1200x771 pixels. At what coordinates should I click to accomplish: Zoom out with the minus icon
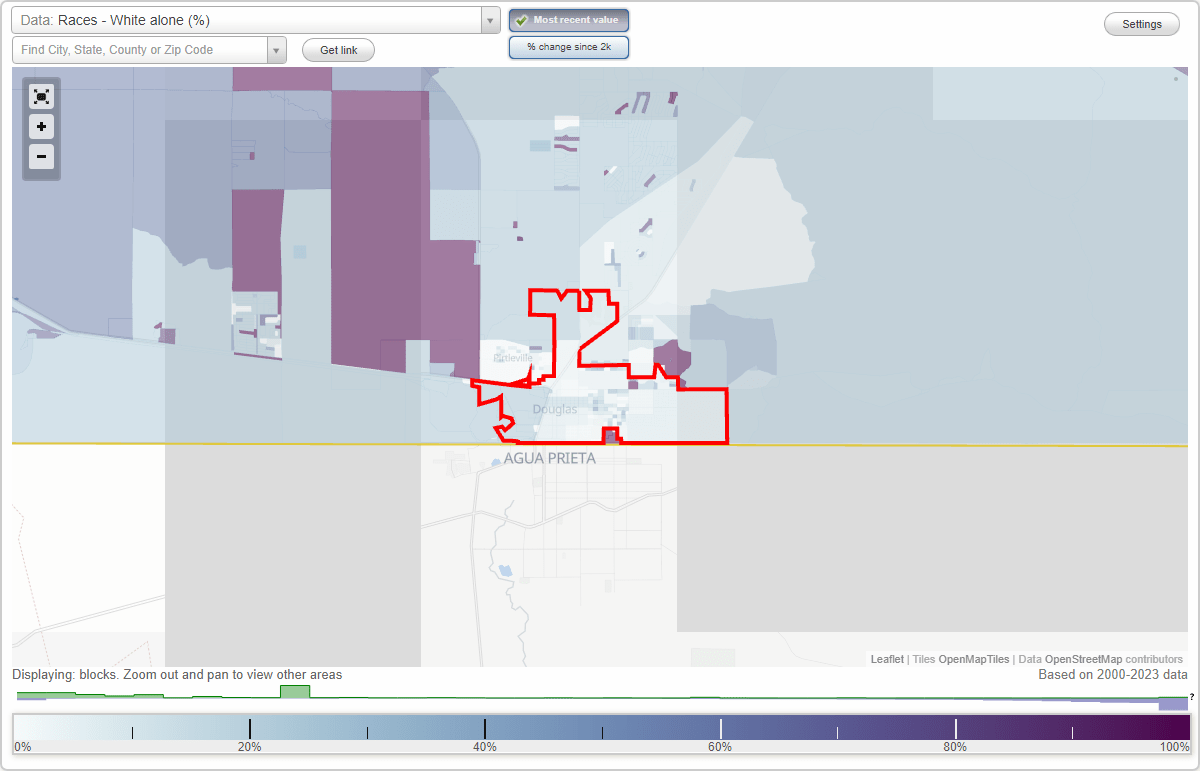(41, 157)
